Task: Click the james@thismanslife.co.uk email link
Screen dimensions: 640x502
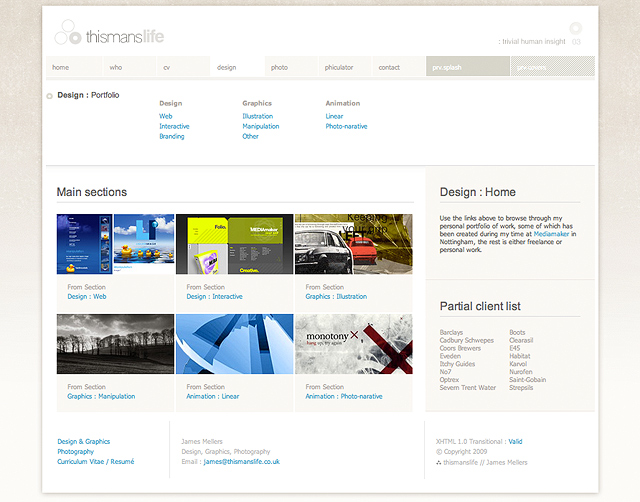Action: point(242,462)
